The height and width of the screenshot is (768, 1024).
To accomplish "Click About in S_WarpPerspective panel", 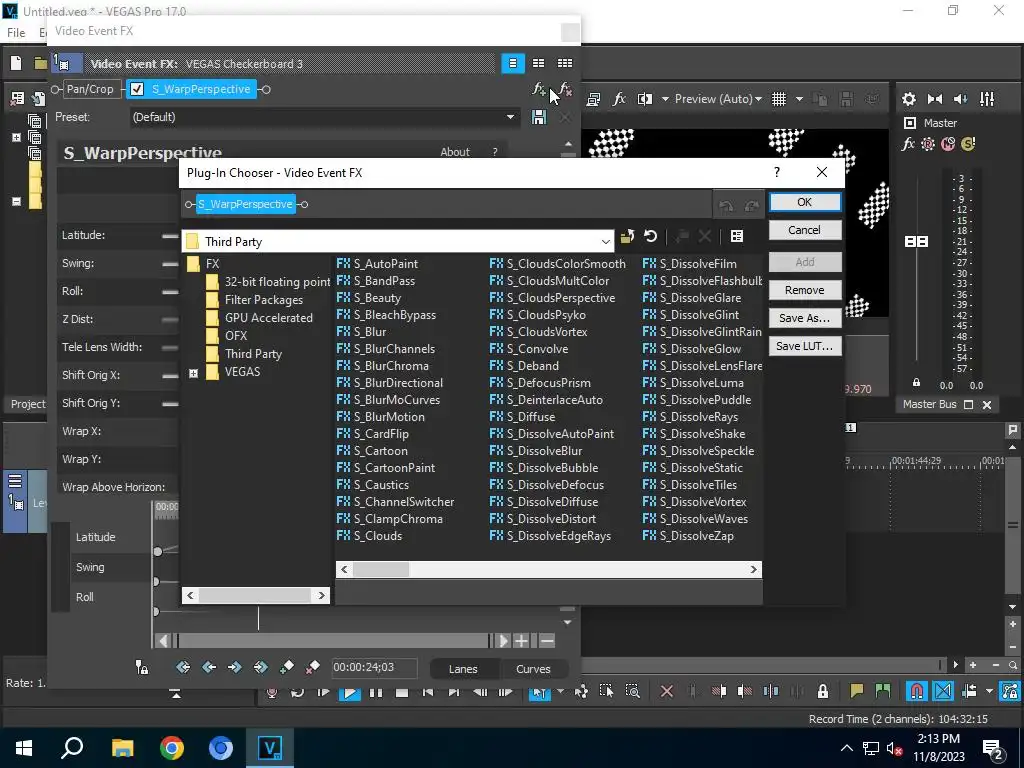I will click(x=455, y=152).
